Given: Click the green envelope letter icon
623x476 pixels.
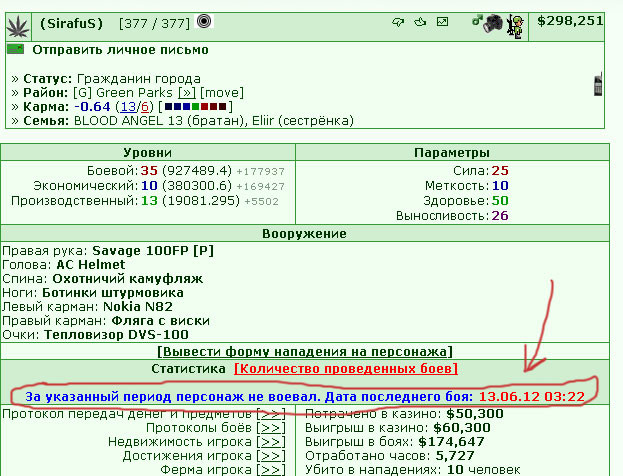Looking at the screenshot, I should tap(15, 49).
